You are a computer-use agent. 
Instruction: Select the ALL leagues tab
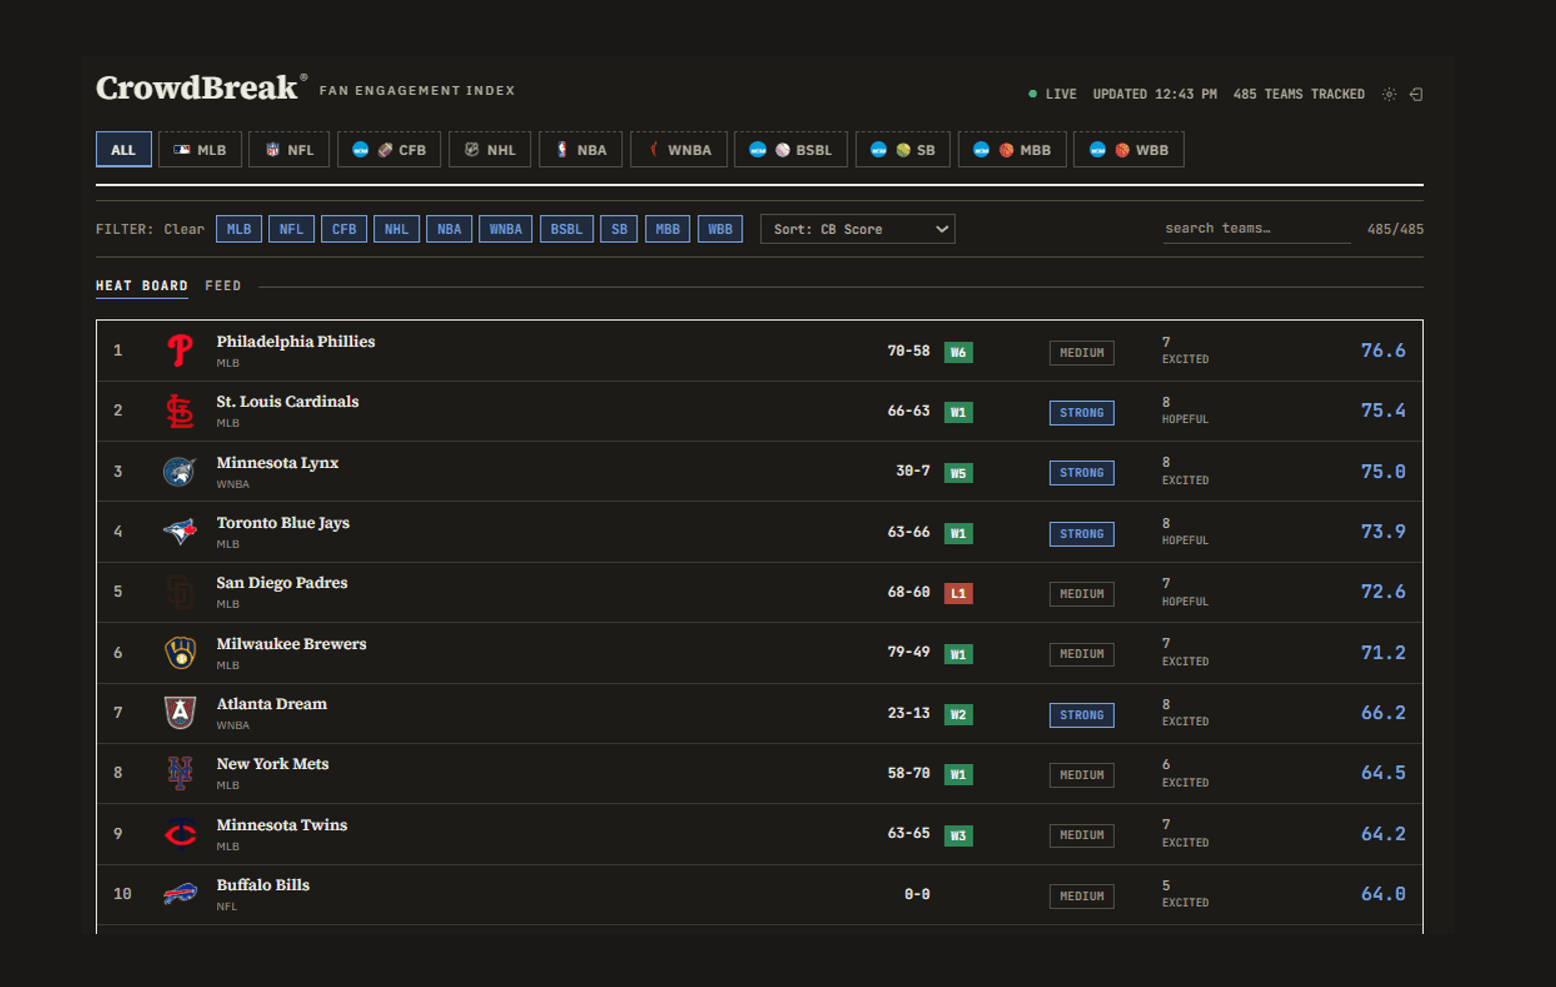coord(123,150)
